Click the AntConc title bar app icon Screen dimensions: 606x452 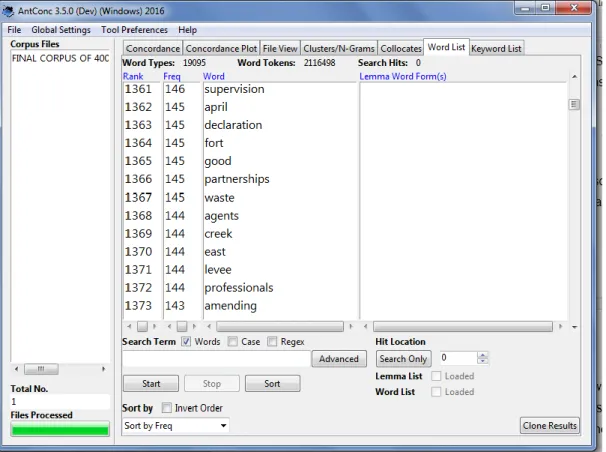[8, 10]
